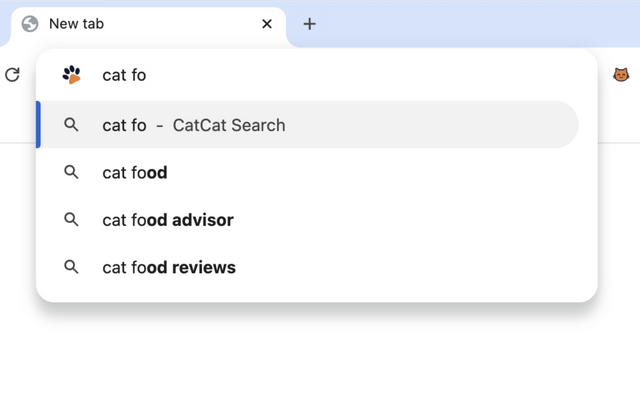Click the globe favicon on New tab
This screenshot has height=400, width=640.
30,24
